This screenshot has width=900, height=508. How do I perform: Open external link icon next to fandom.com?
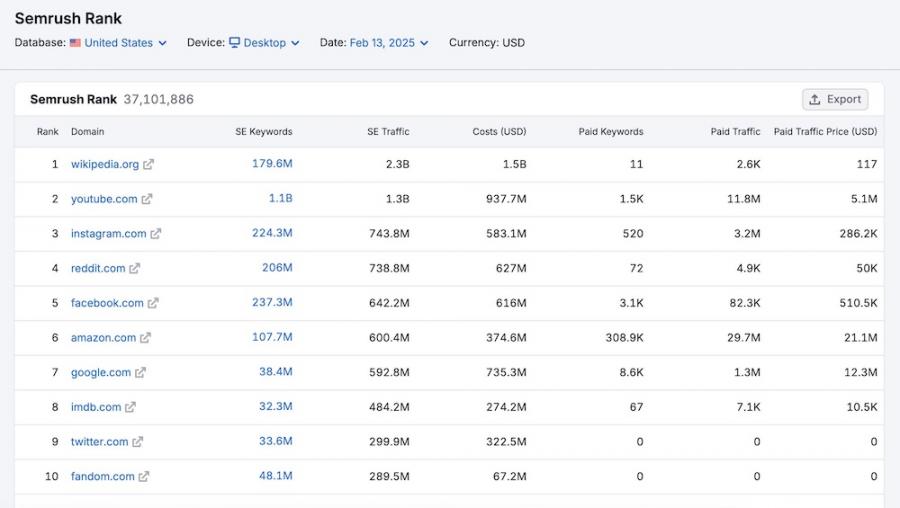point(143,476)
